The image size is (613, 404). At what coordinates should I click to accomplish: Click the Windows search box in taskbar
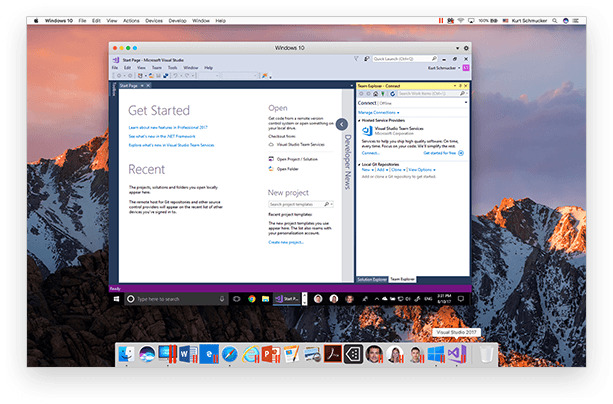pos(176,299)
